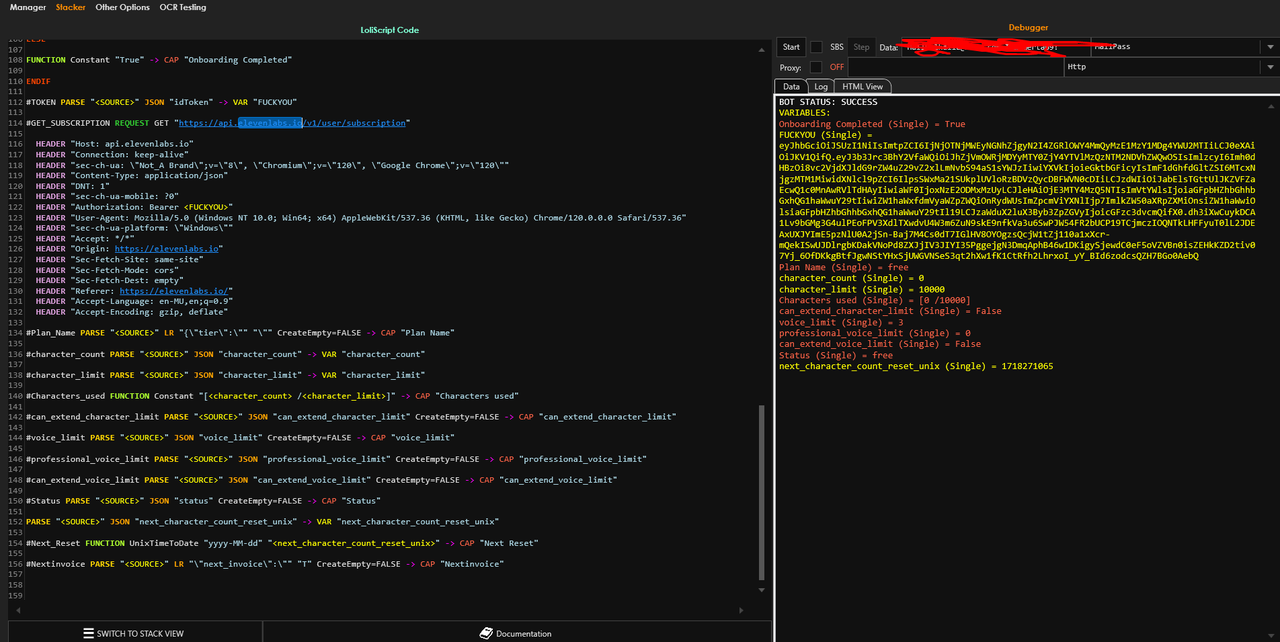Click the #Next_Reset FUNCTION UnixTimeToDate line
The image size is (1280, 642).
tap(282, 542)
